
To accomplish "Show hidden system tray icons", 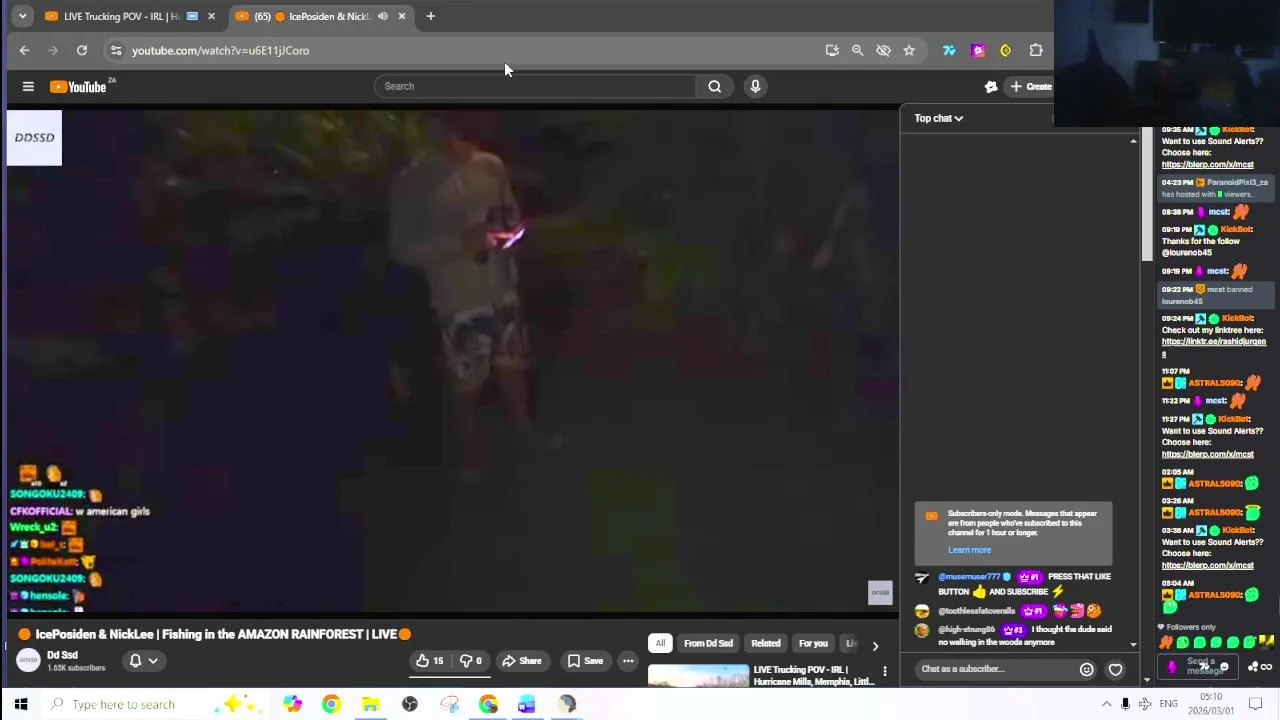I will [x=1106, y=704].
